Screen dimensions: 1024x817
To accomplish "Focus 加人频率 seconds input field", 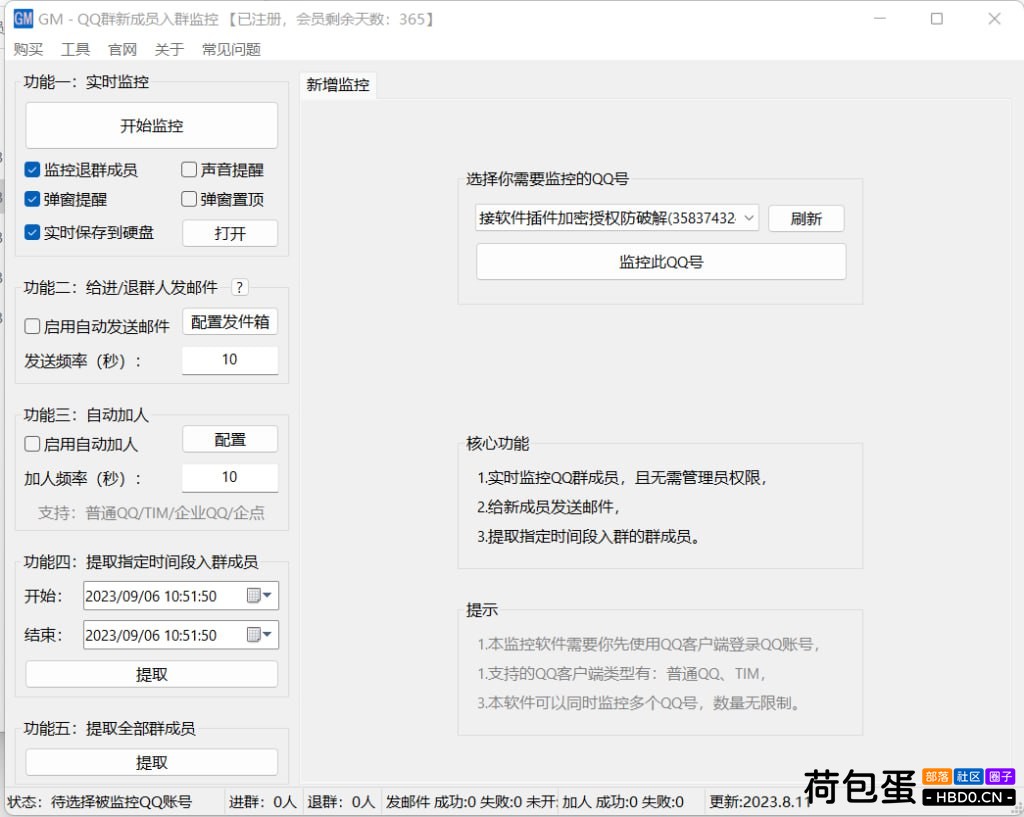I will point(230,477).
